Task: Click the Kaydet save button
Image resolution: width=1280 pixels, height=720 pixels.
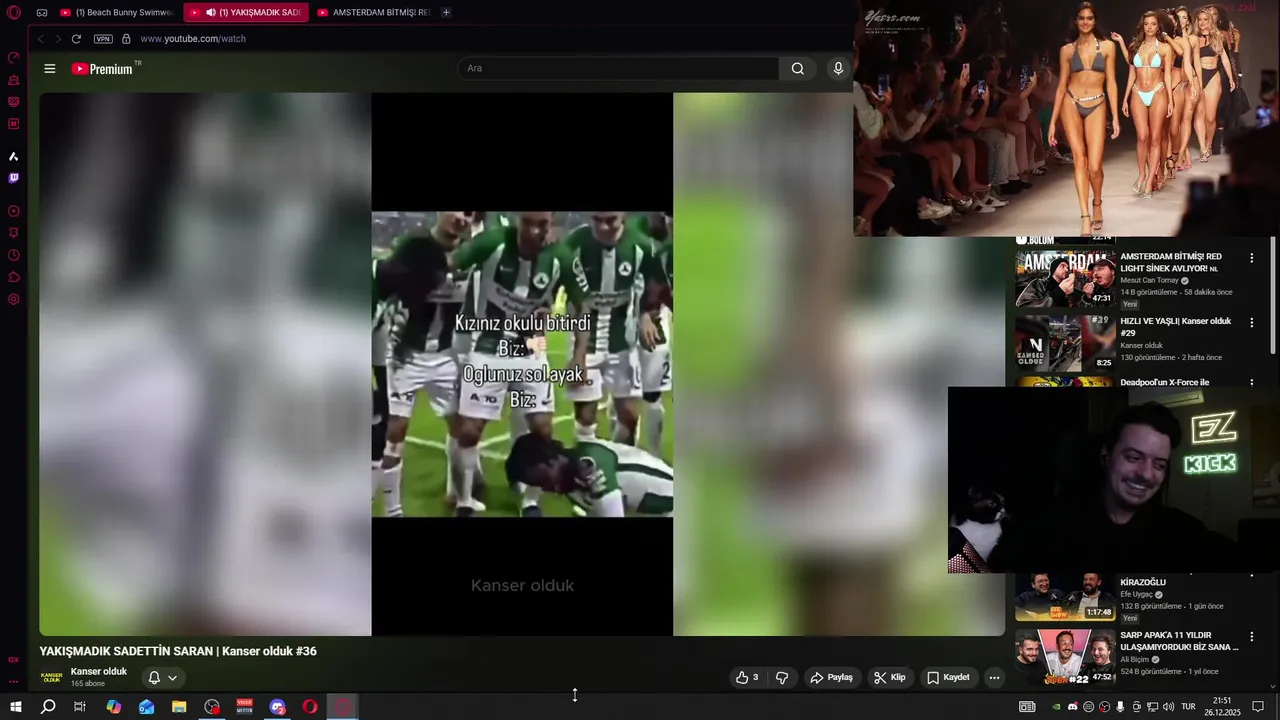Action: [x=948, y=677]
